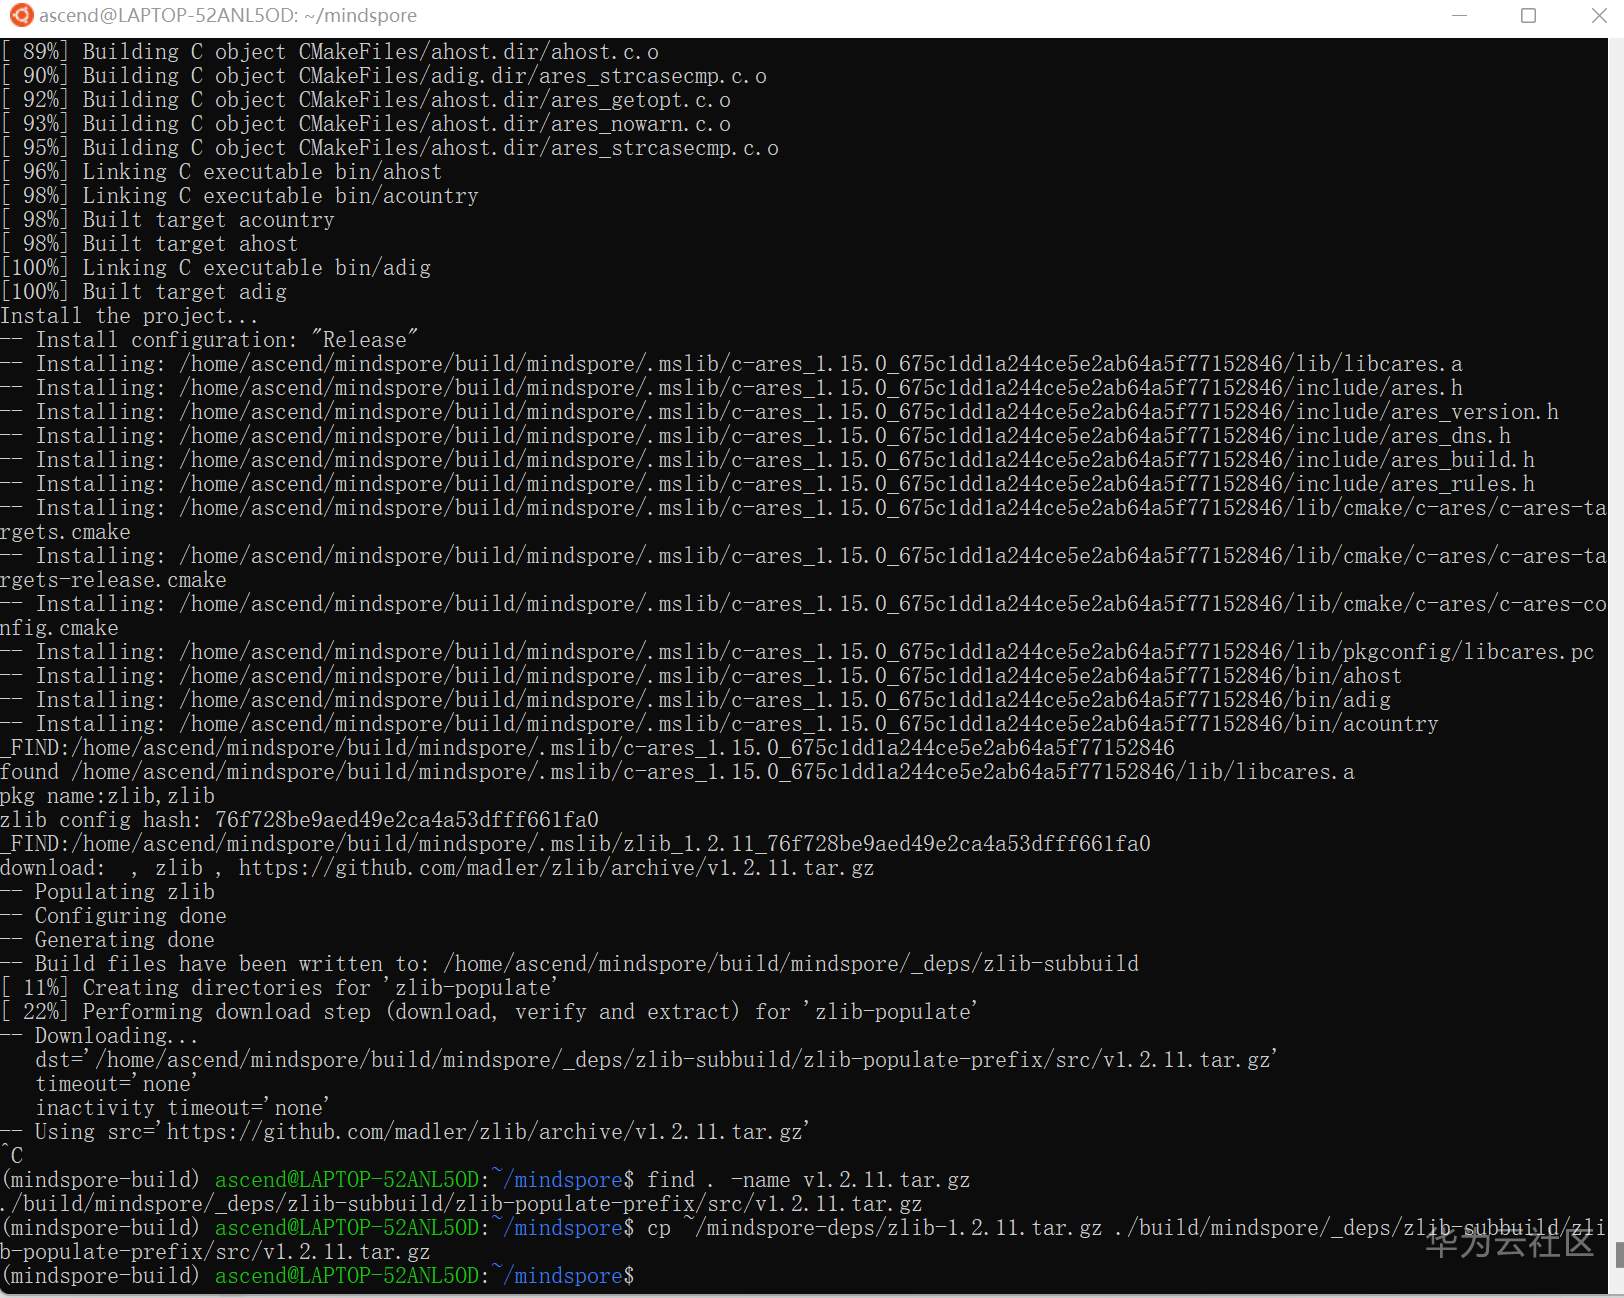Click the Ubuntu icon in the title bar
1624x1298 pixels.
(20, 15)
